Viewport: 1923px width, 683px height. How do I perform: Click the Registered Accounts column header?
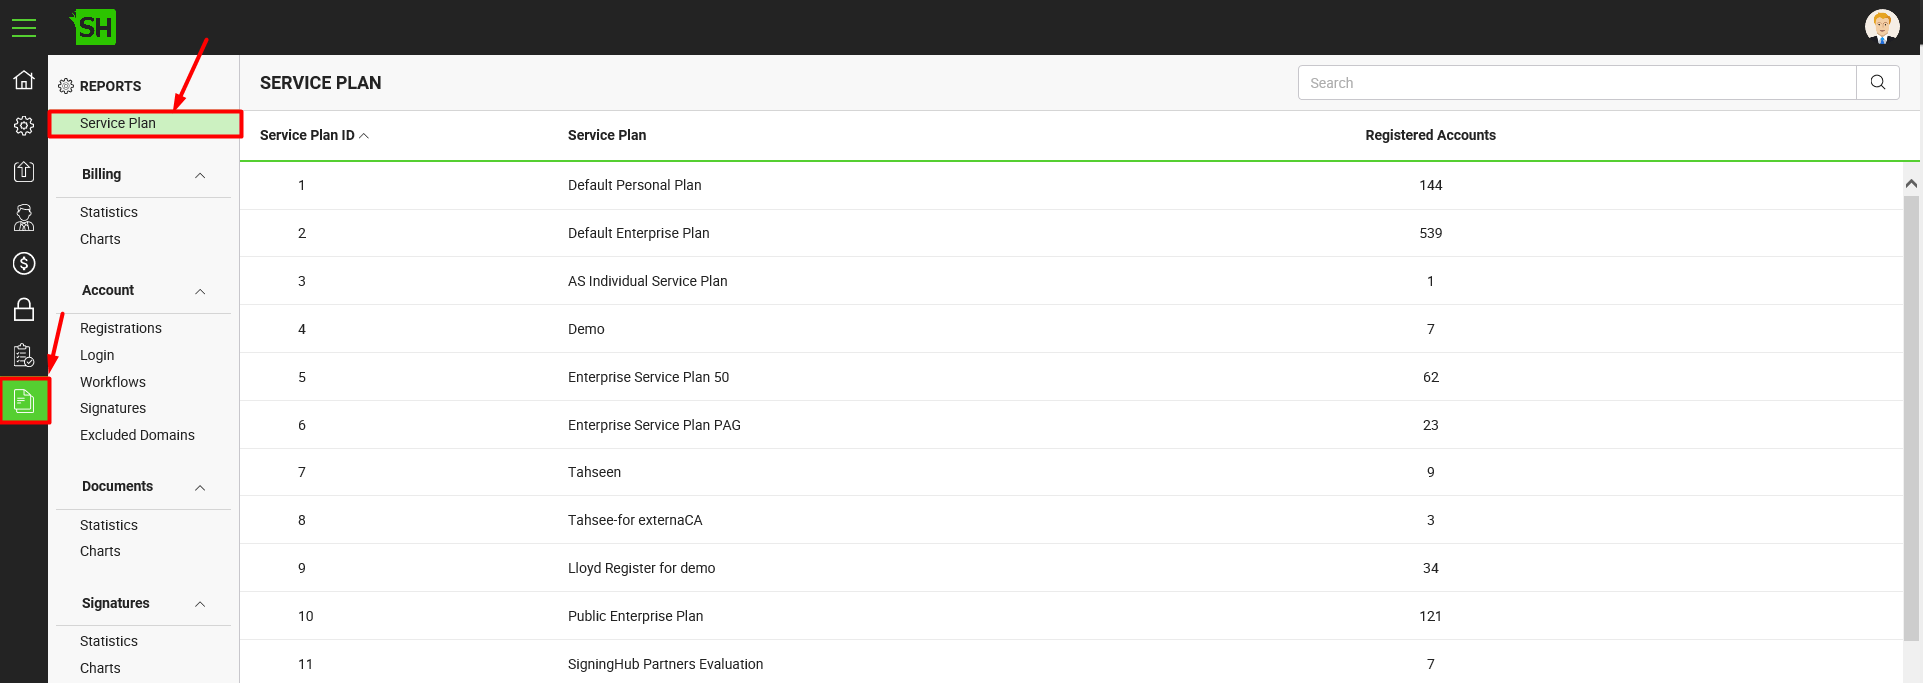[1430, 135]
